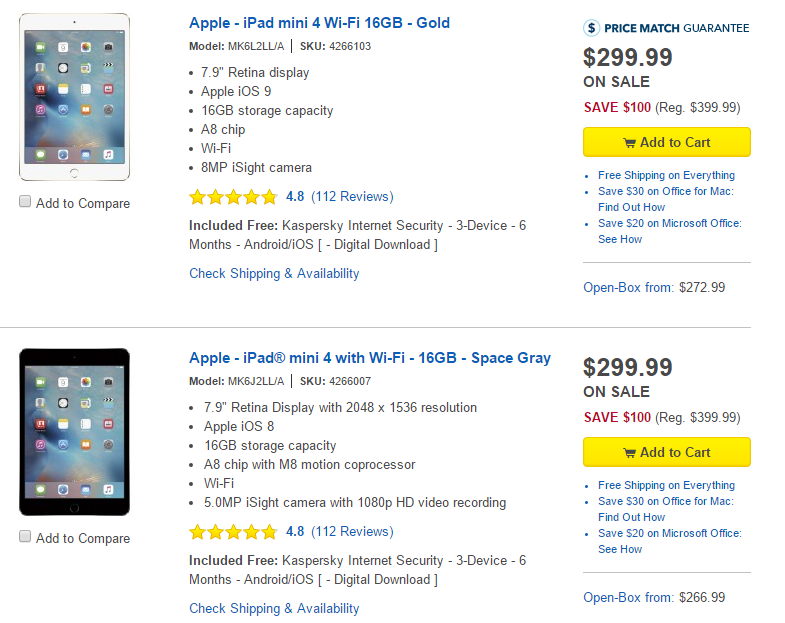
Task: Click the Price Match Guarantee dollar icon
Action: pos(592,28)
